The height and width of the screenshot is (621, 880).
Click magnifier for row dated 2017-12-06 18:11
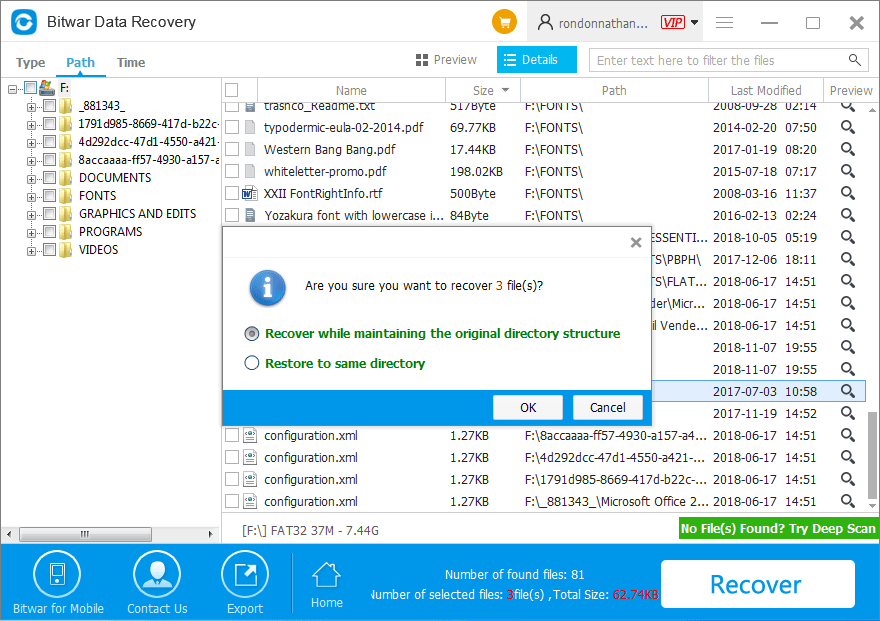click(847, 259)
